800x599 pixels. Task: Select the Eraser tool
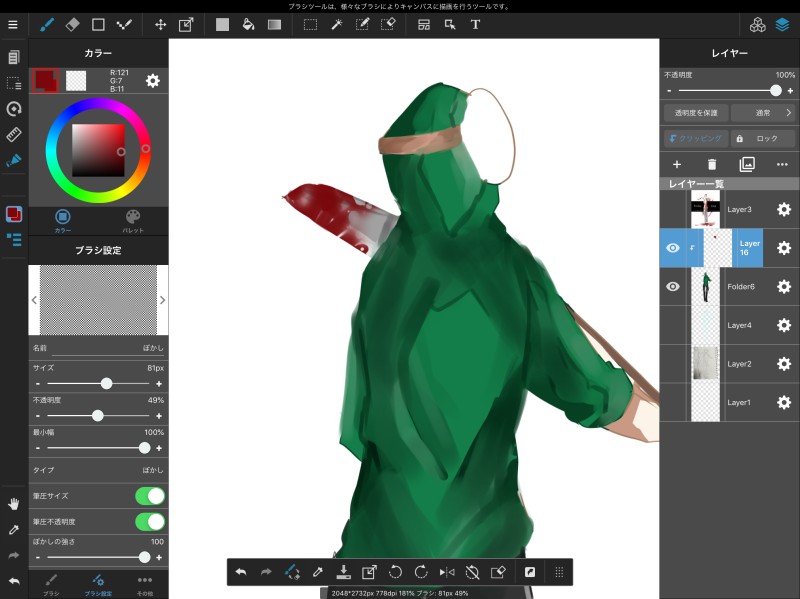(x=72, y=24)
